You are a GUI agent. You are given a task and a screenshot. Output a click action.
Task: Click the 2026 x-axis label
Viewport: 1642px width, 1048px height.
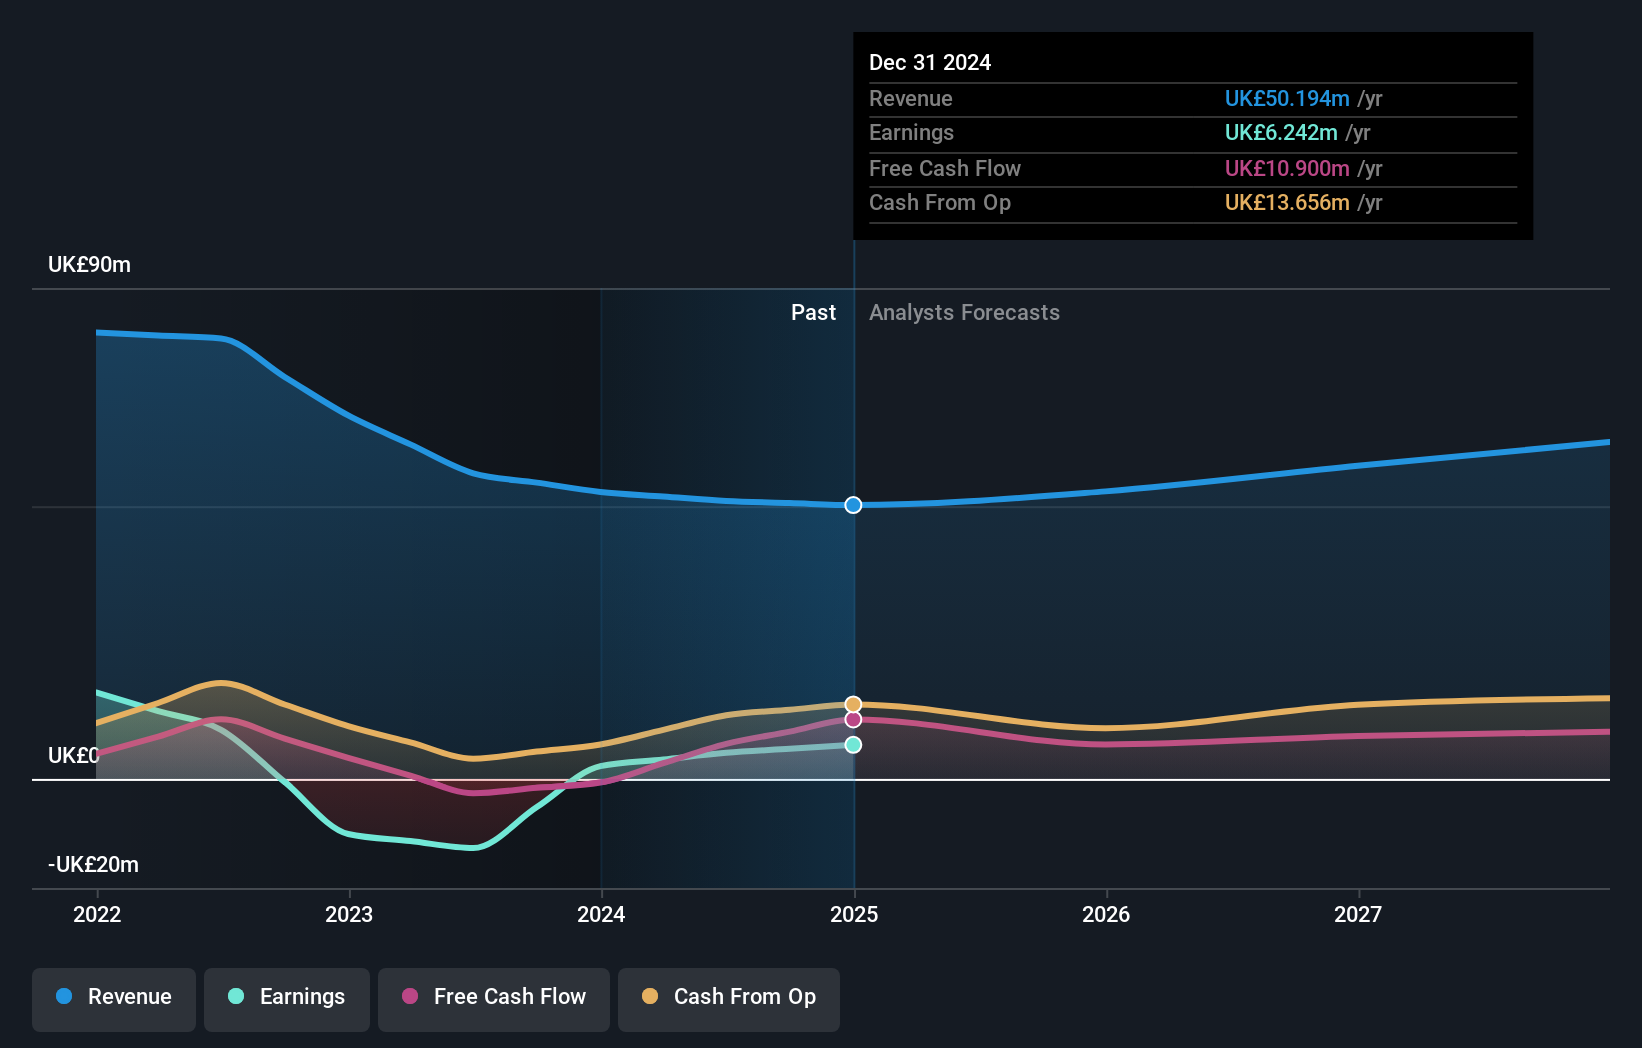point(1106,914)
